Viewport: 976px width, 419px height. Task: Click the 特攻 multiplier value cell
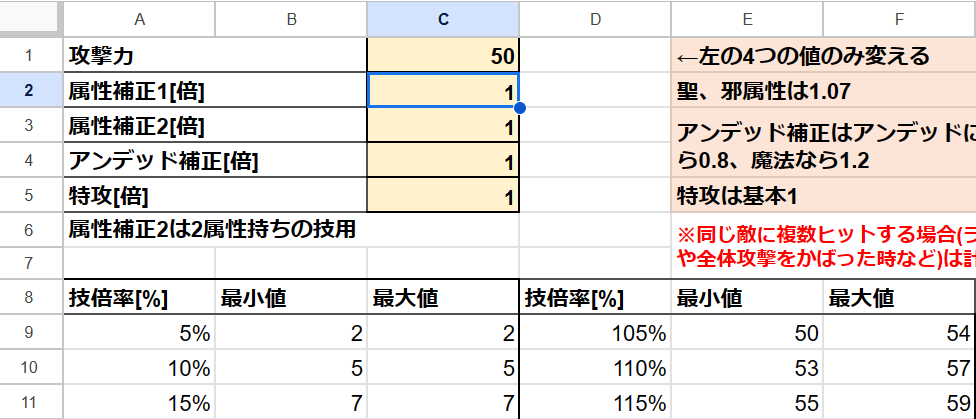pyautogui.click(x=443, y=195)
